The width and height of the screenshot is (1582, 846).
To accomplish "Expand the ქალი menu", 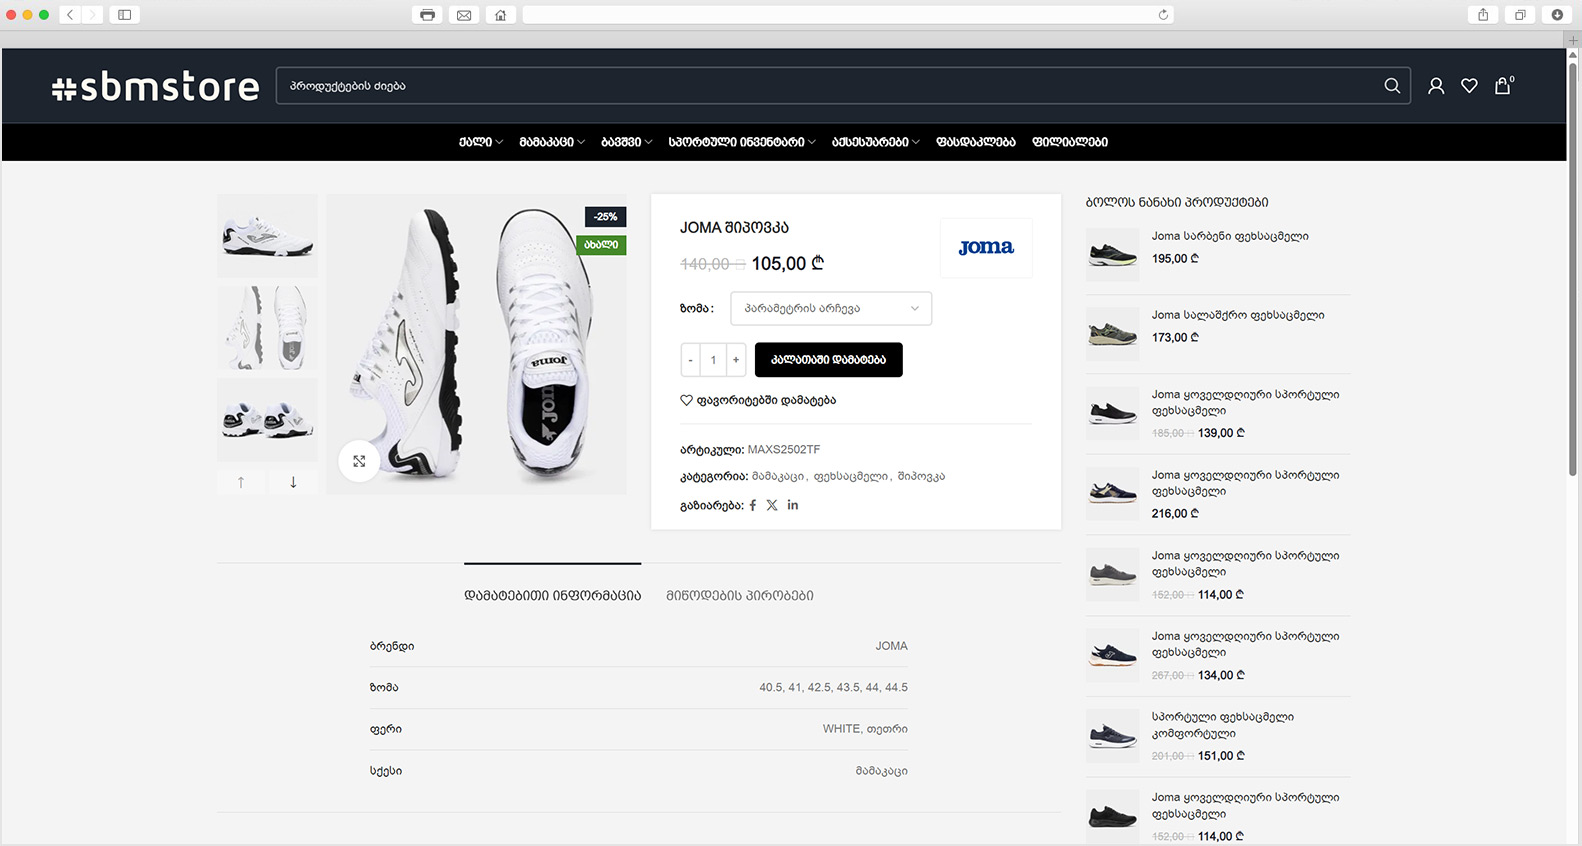I will tap(481, 142).
